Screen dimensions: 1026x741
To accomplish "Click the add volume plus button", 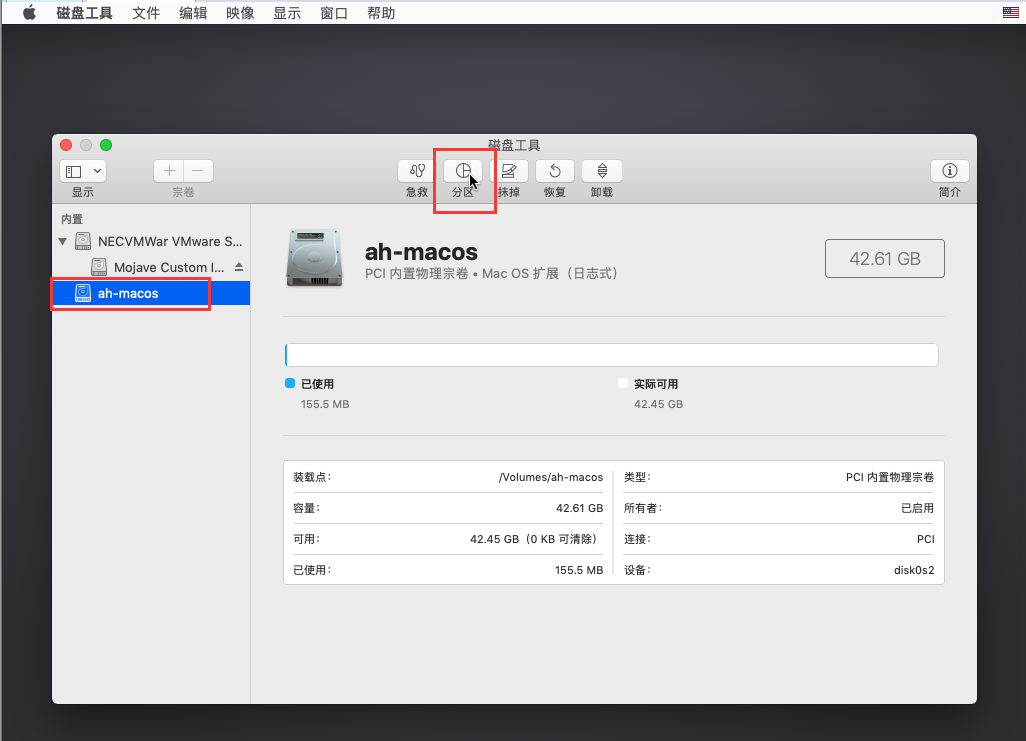I will click(x=169, y=171).
